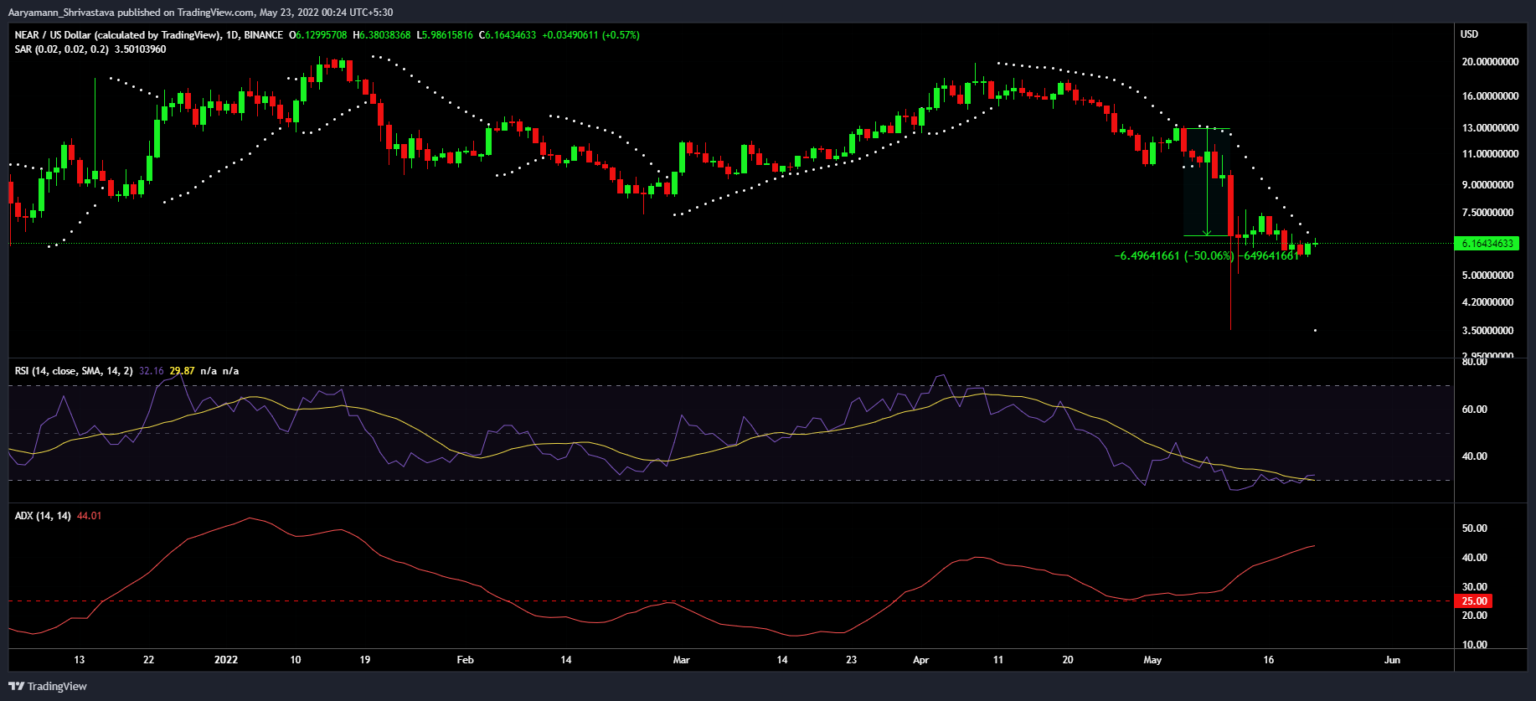Click the 80.00 label on the RSI axis

tap(1476, 362)
